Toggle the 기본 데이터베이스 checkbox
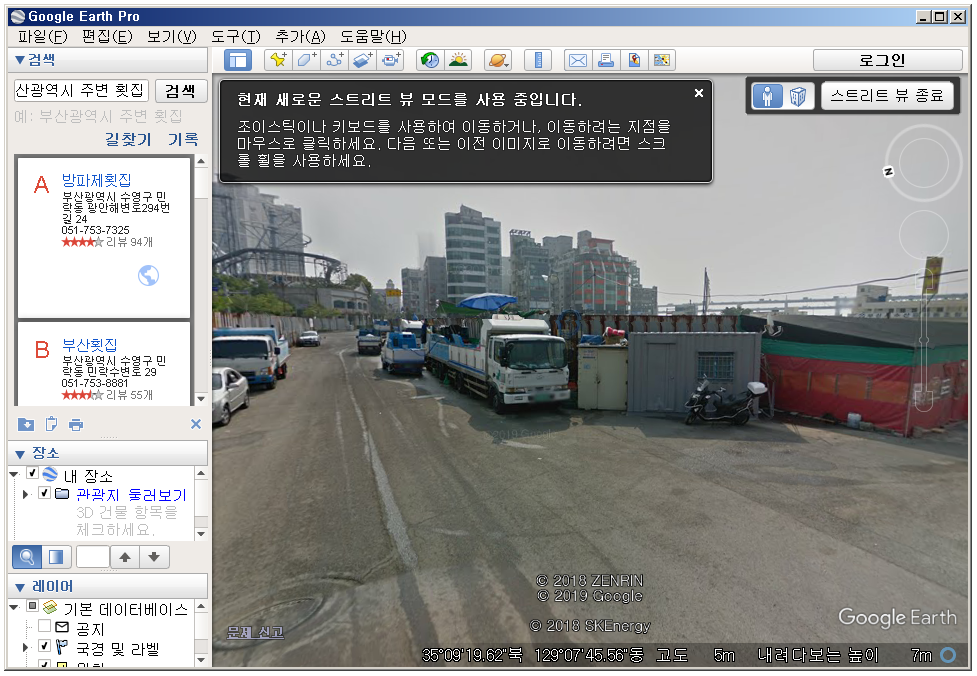Viewport: 977px width, 676px height. (x=32, y=606)
